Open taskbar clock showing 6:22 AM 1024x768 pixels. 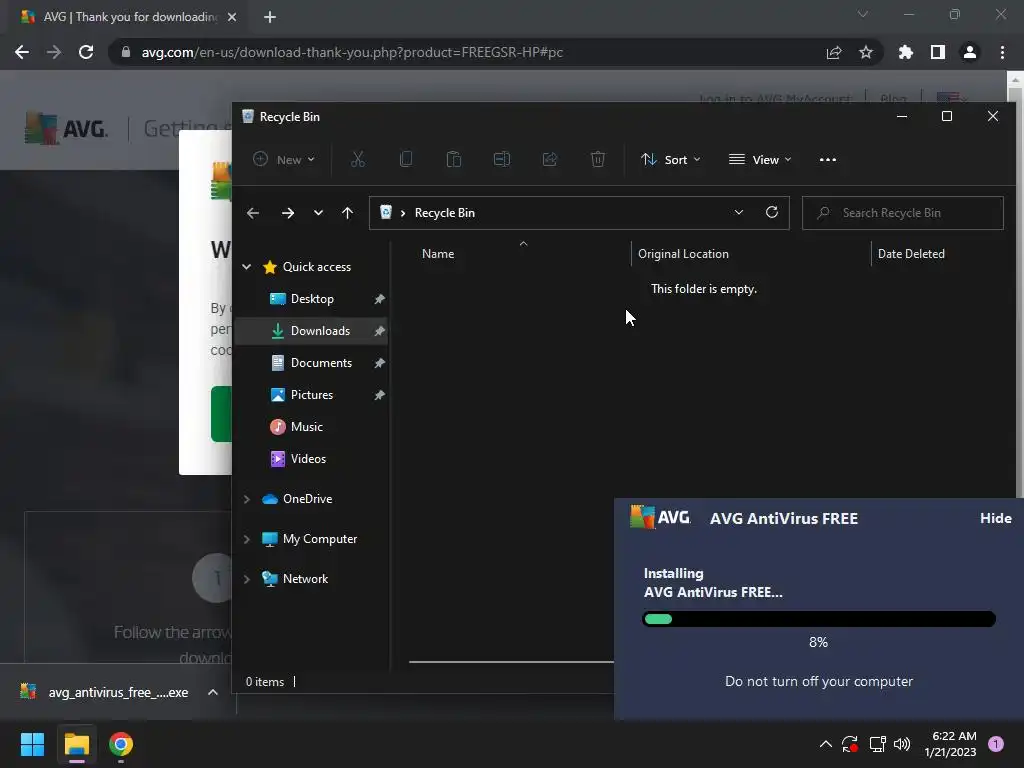(950, 744)
